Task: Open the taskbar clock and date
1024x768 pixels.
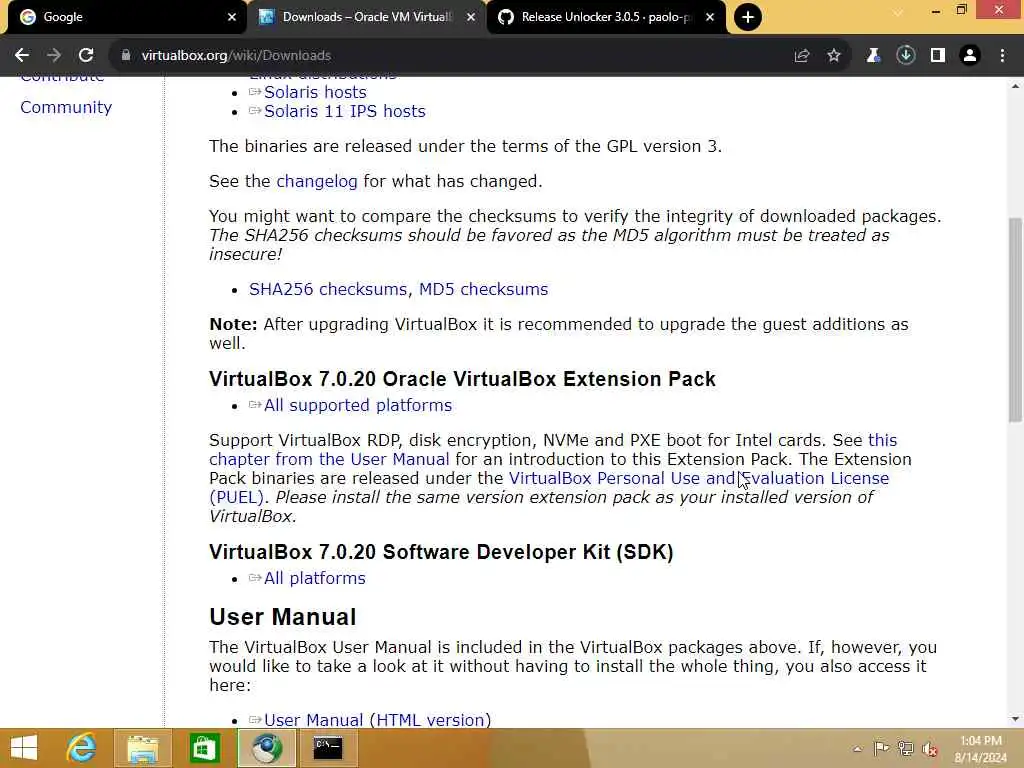Action: tap(980, 749)
